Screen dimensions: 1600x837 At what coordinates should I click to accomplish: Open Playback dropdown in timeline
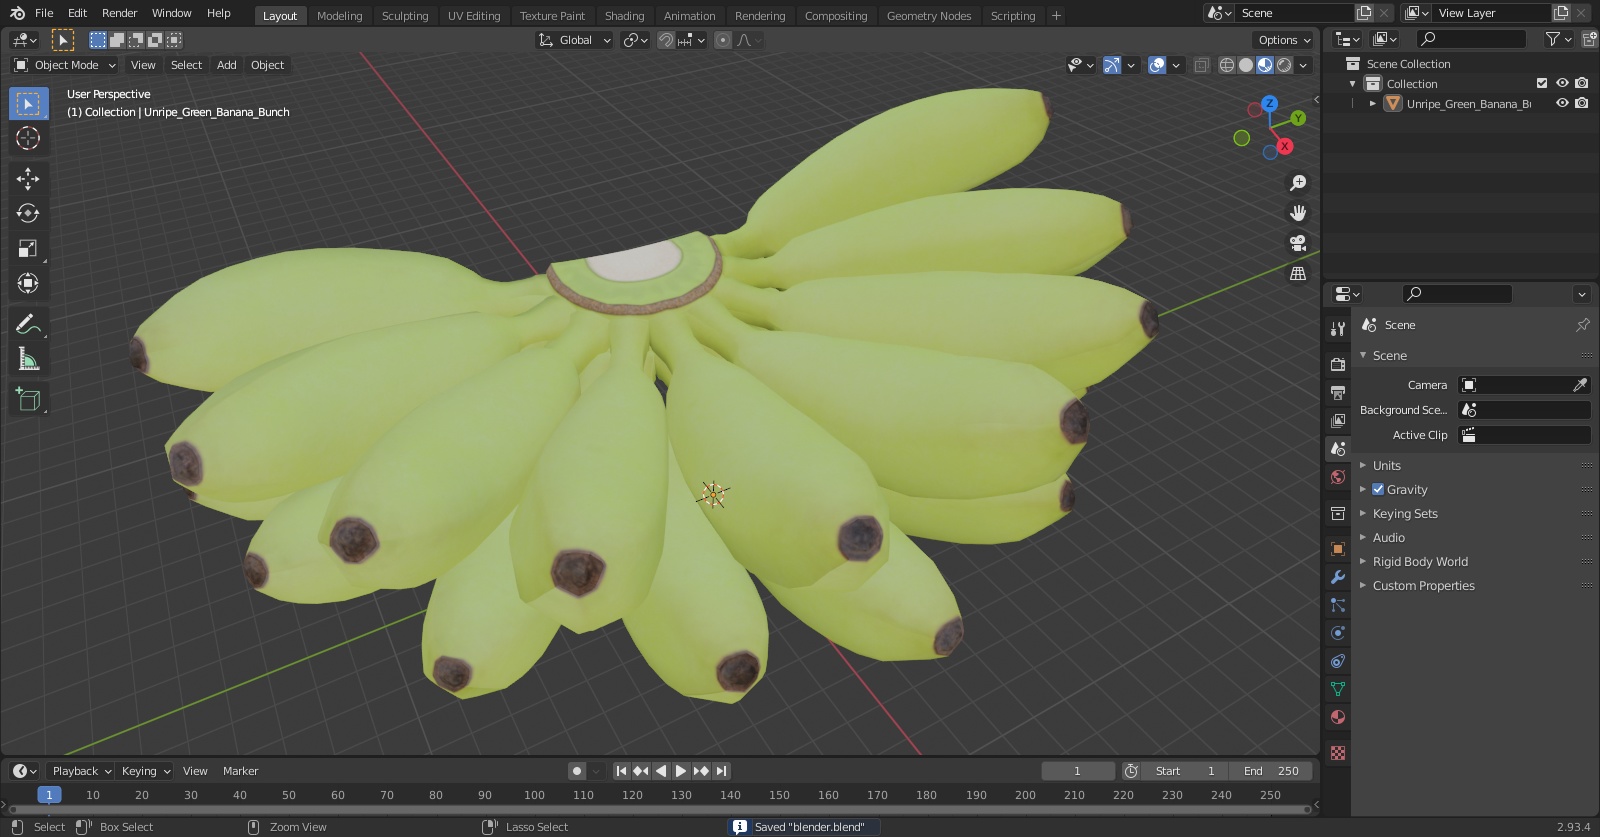tap(81, 771)
